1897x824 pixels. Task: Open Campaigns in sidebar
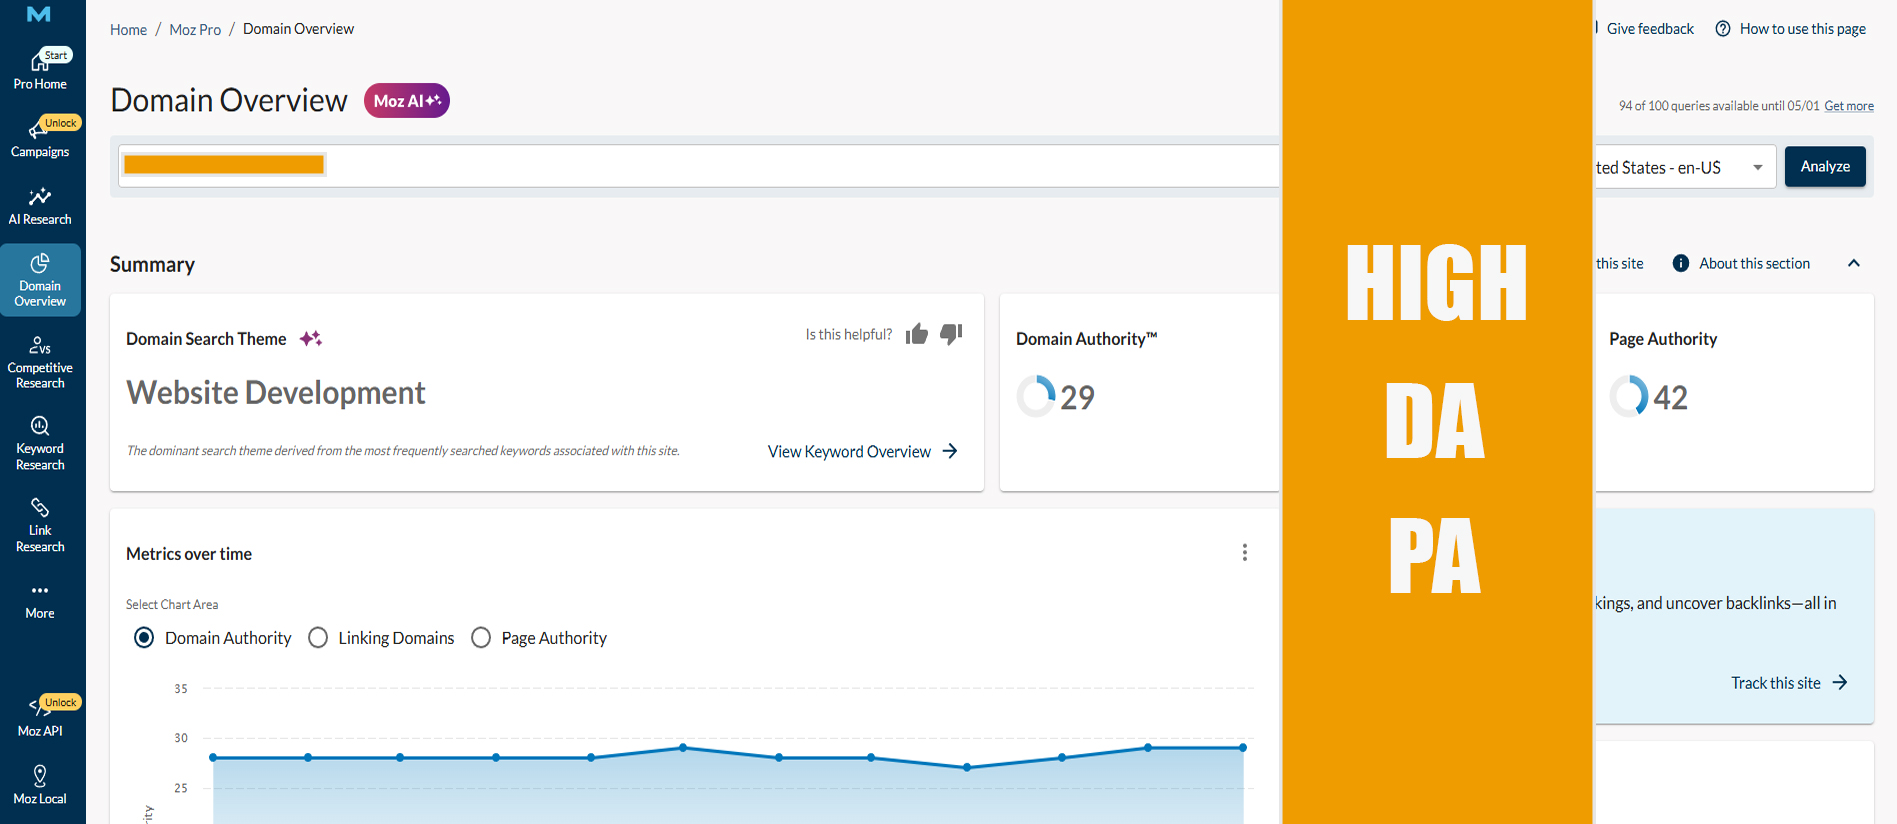40,138
